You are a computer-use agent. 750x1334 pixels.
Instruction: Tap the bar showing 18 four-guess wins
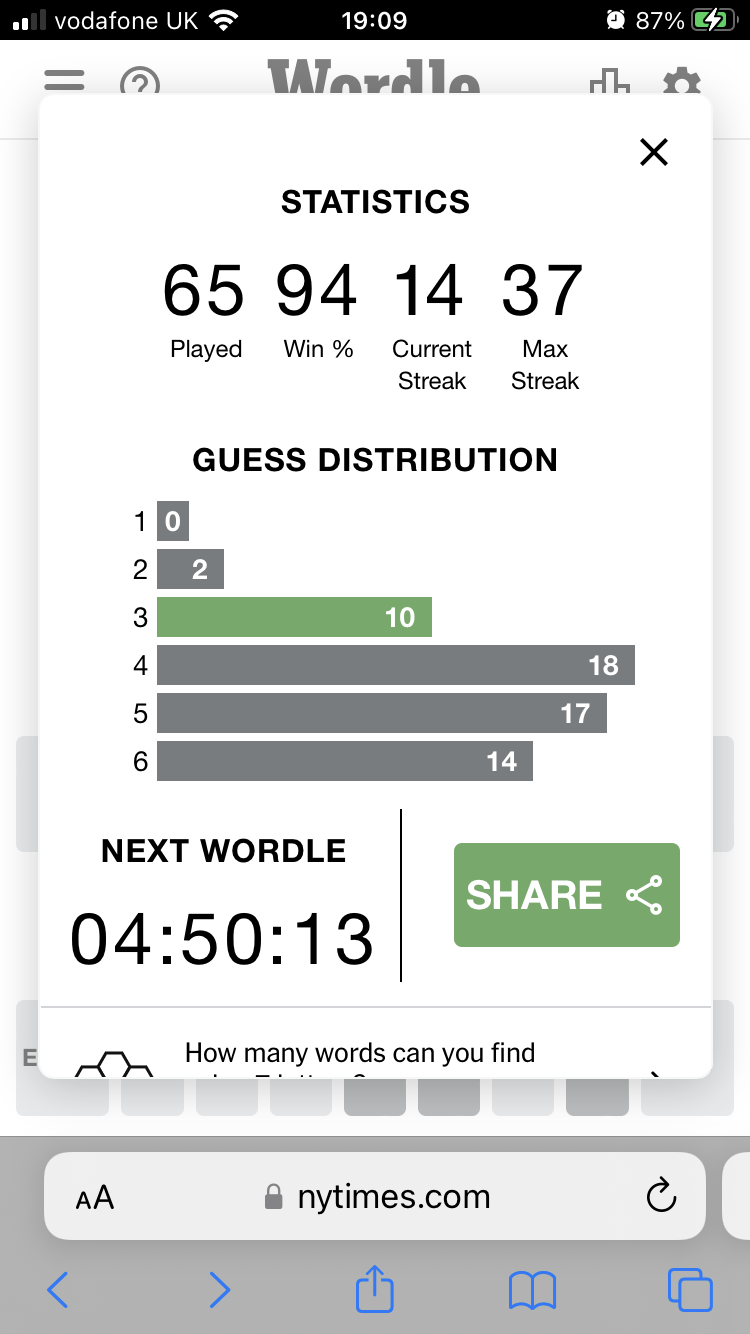coord(395,666)
